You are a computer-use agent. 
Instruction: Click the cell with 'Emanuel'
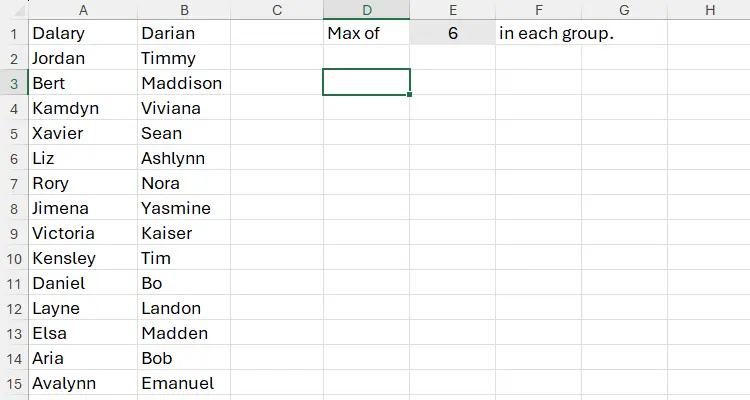click(184, 383)
